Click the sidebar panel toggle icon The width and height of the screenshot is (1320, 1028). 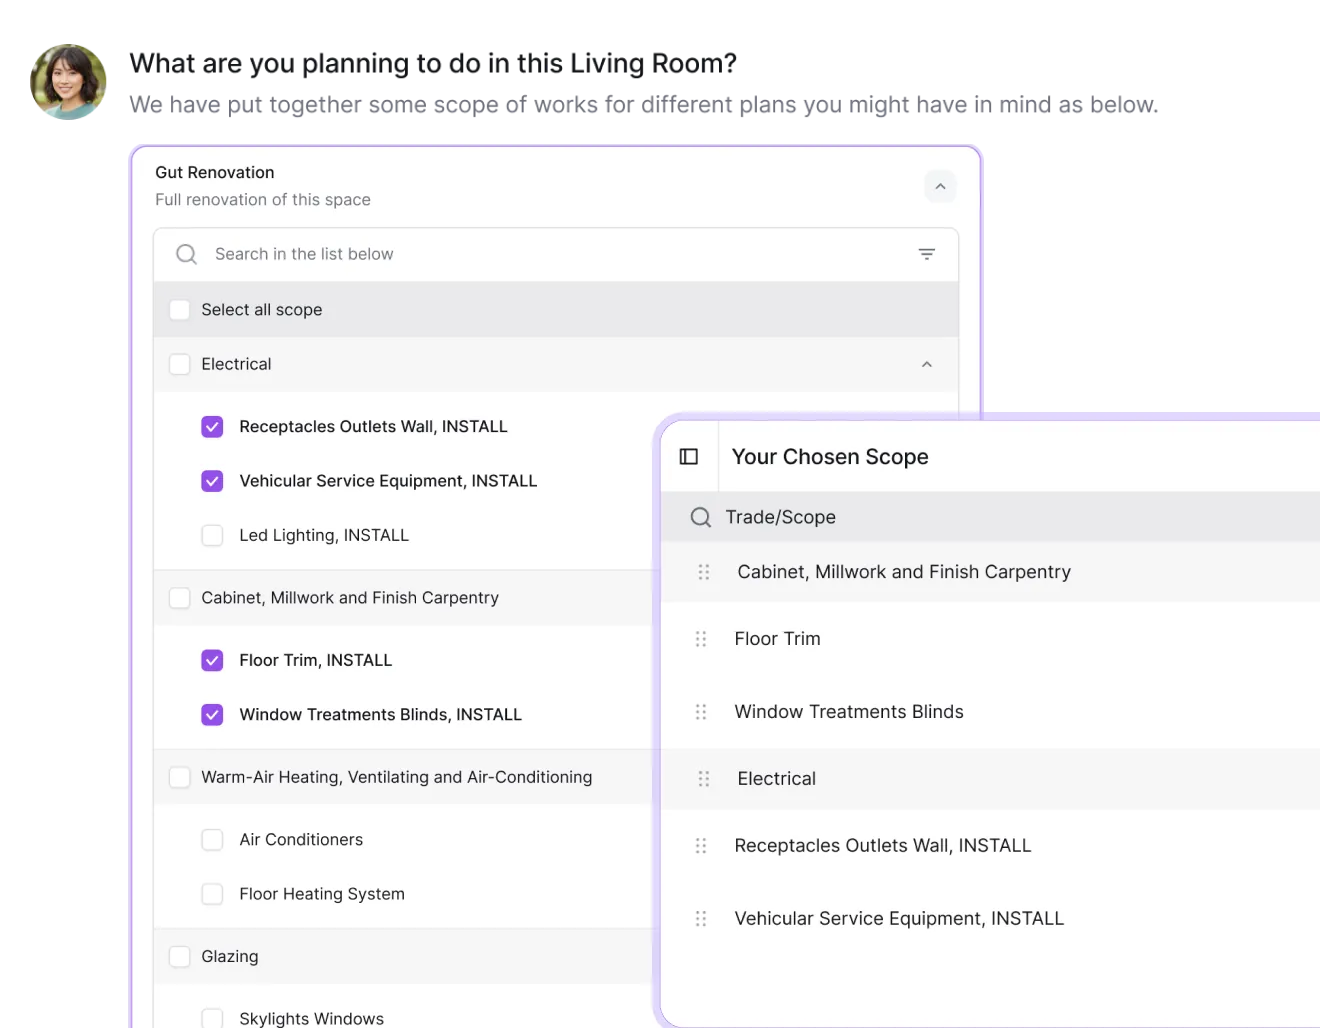689,457
